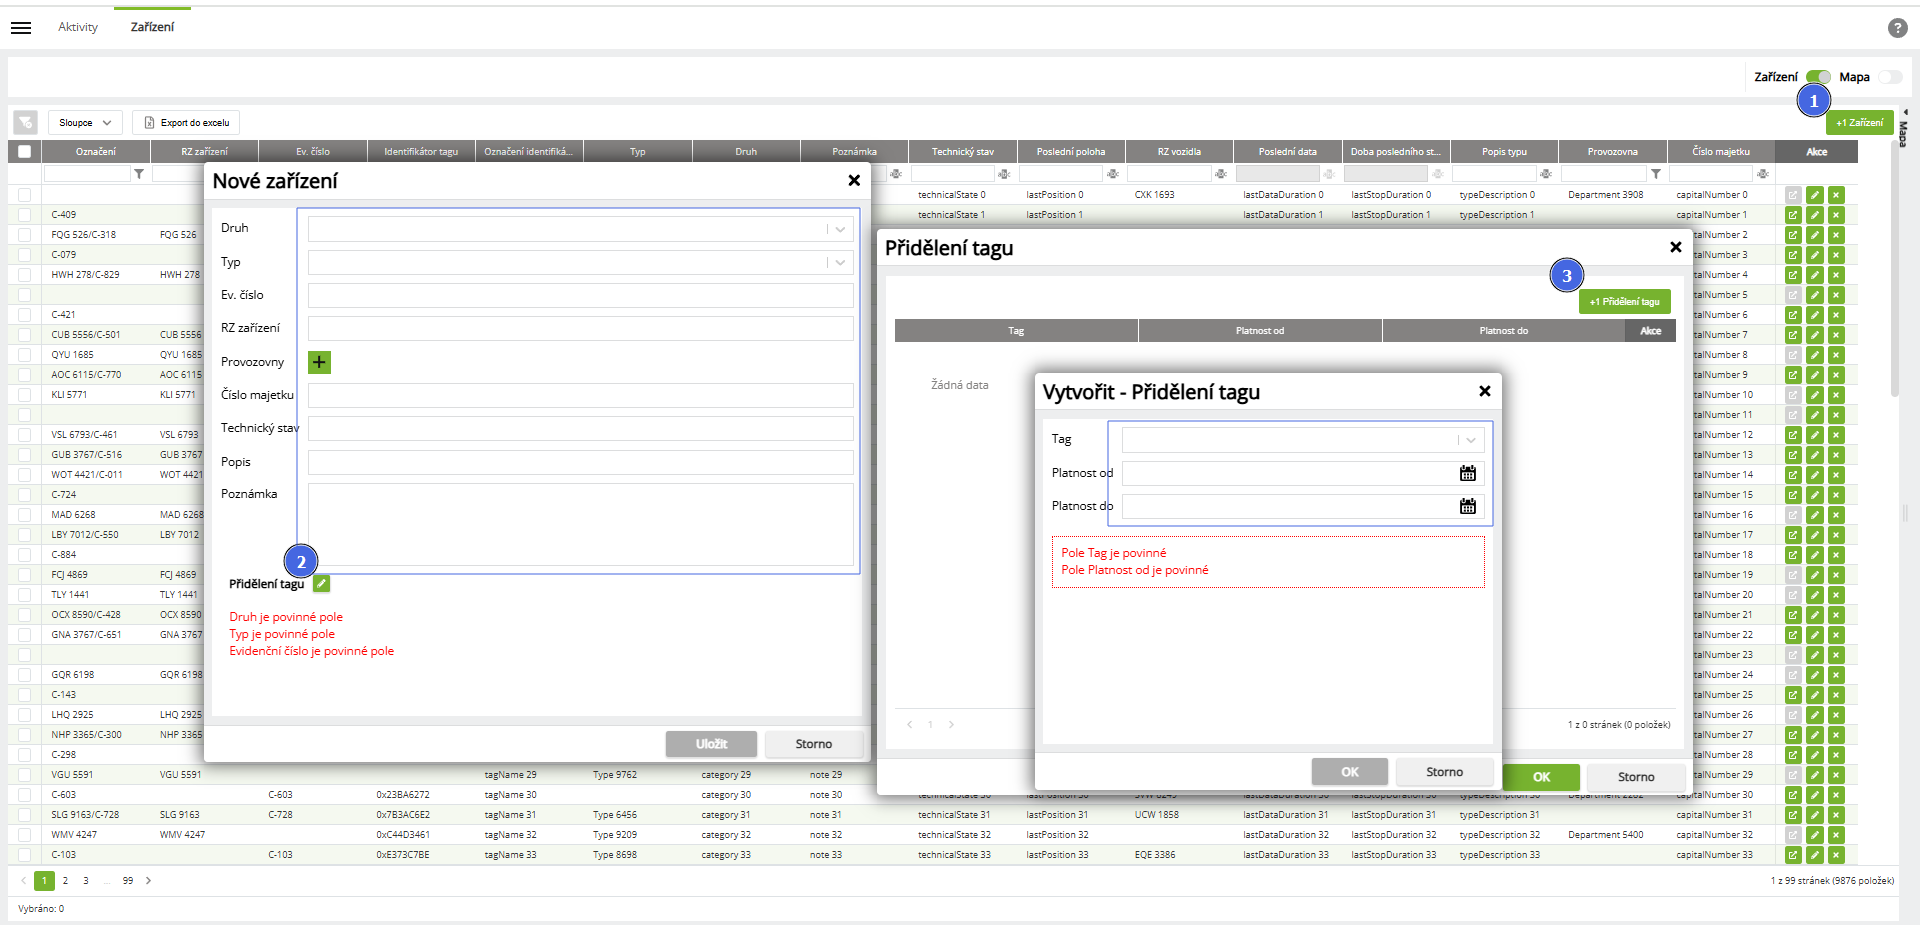Click the green OK button in Přidělení tagu
Screen dimensions: 1921x925
1541,777
